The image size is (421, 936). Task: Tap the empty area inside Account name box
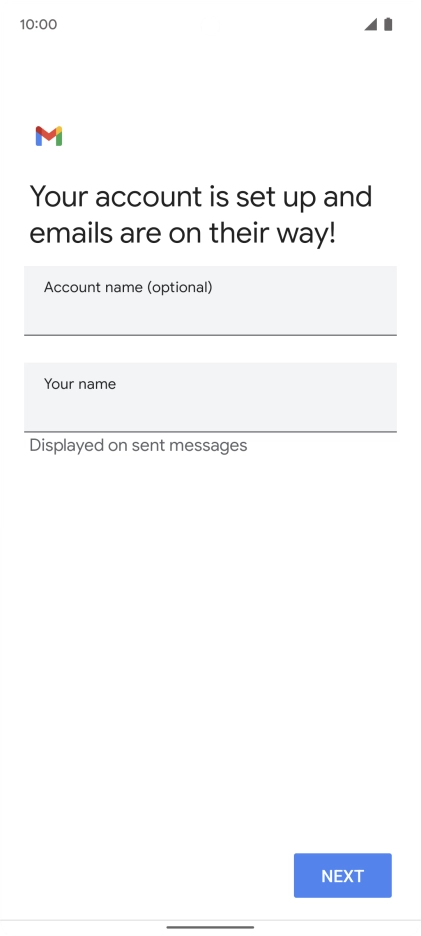pos(210,316)
